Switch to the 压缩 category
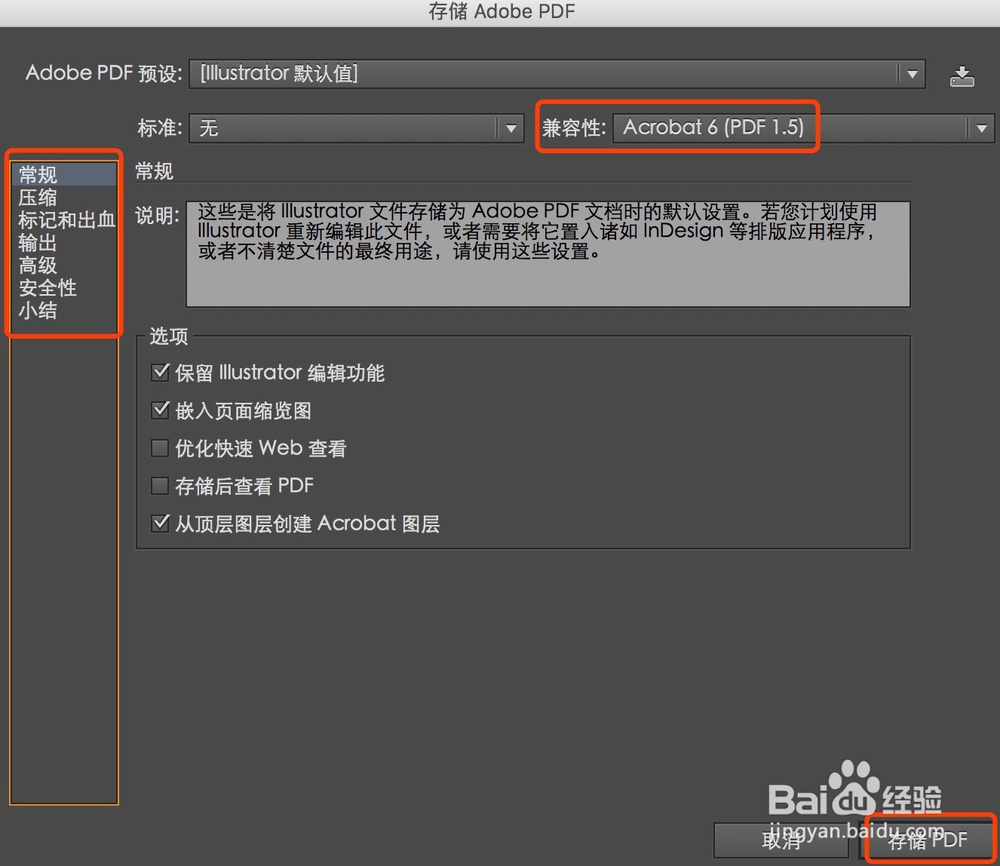This screenshot has width=1000, height=866. click(64, 197)
